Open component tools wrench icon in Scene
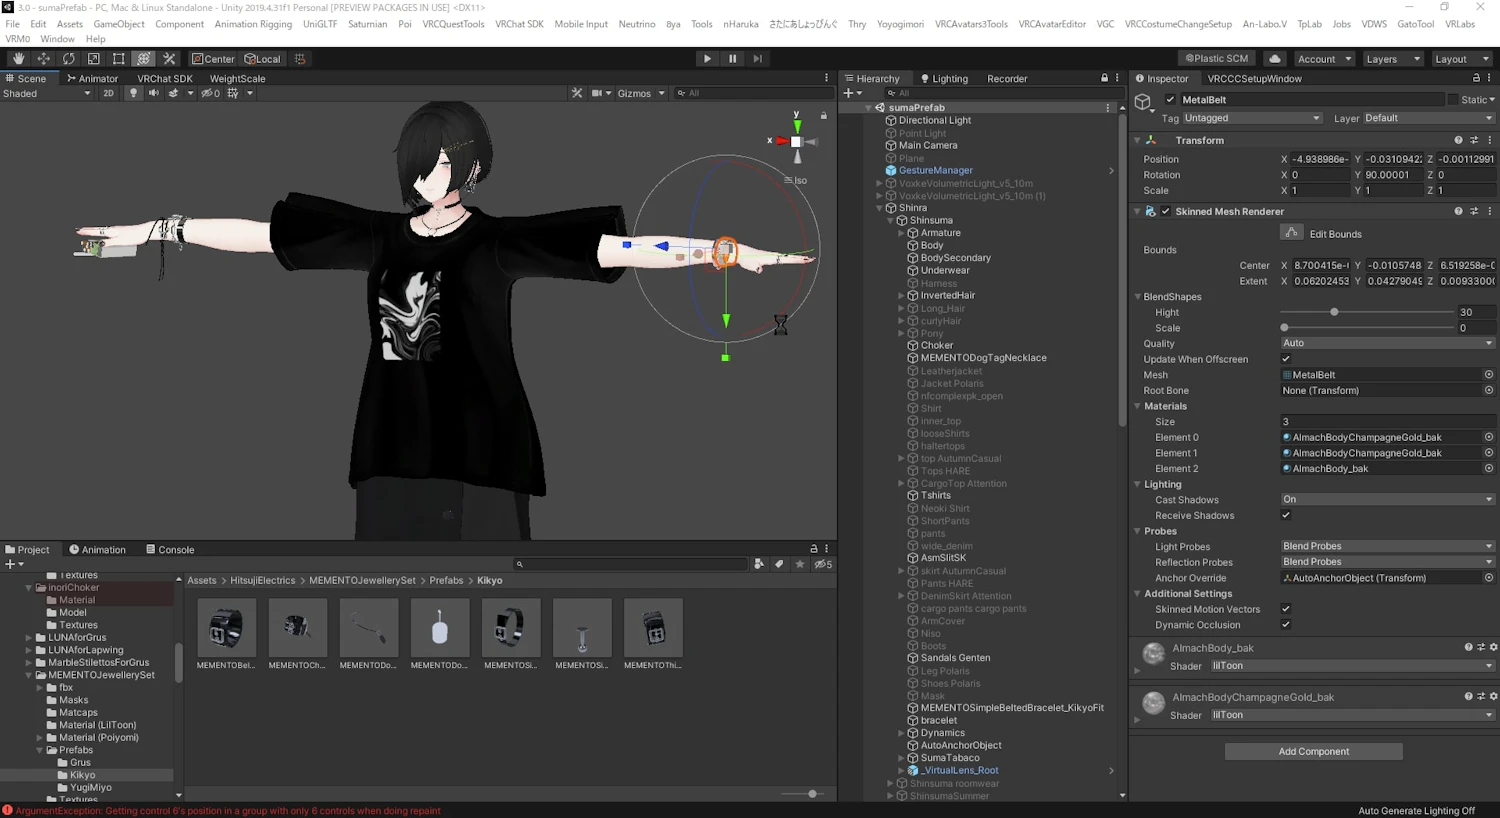This screenshot has width=1500, height=818. tap(577, 93)
